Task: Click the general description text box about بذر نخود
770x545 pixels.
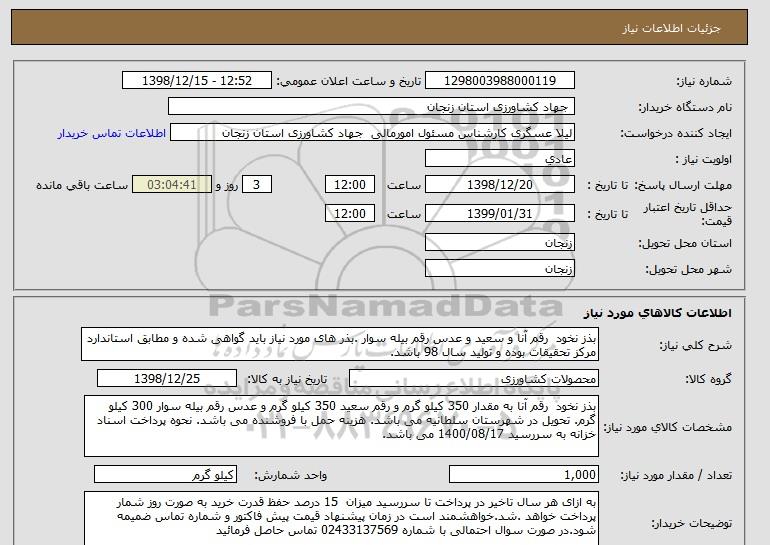Action: tap(340, 345)
